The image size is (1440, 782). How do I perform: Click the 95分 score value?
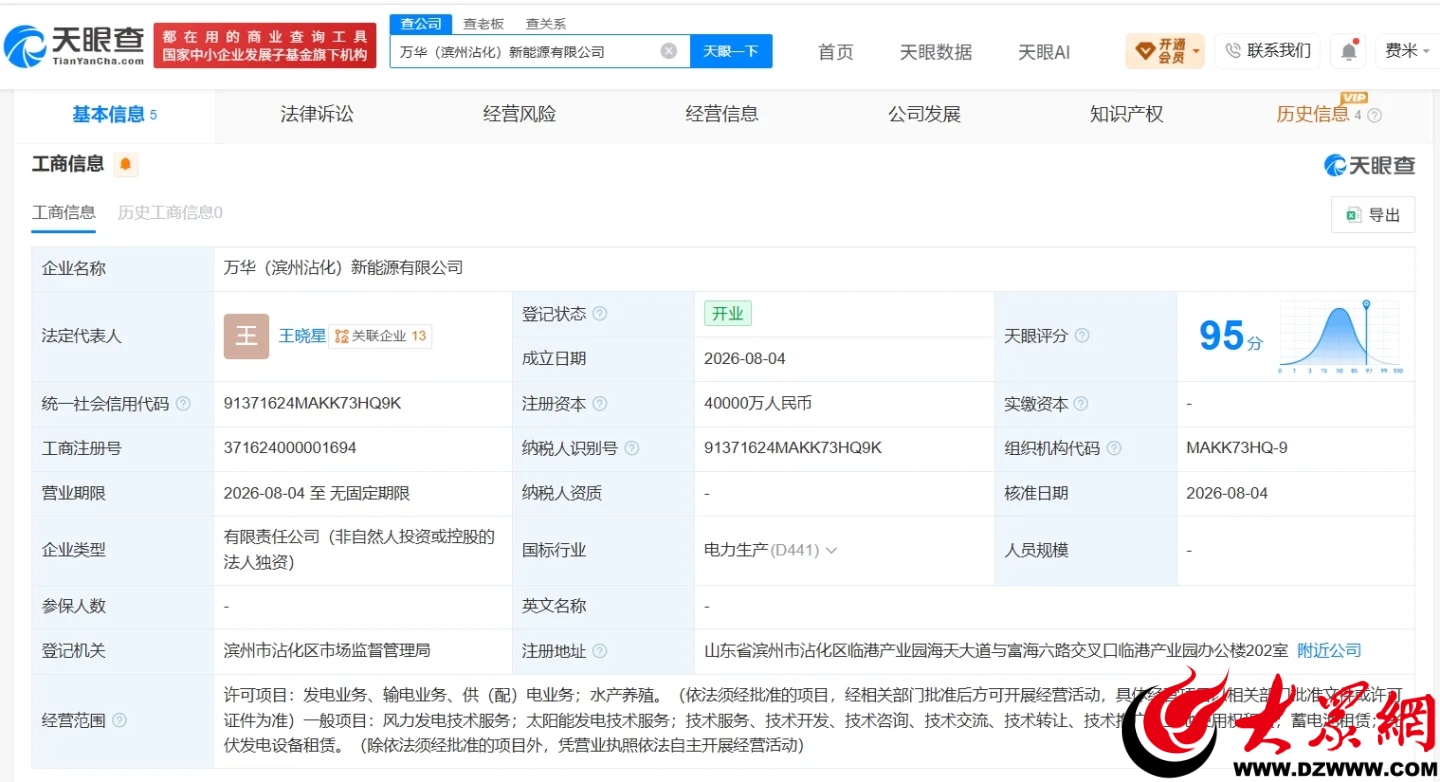[1231, 337]
